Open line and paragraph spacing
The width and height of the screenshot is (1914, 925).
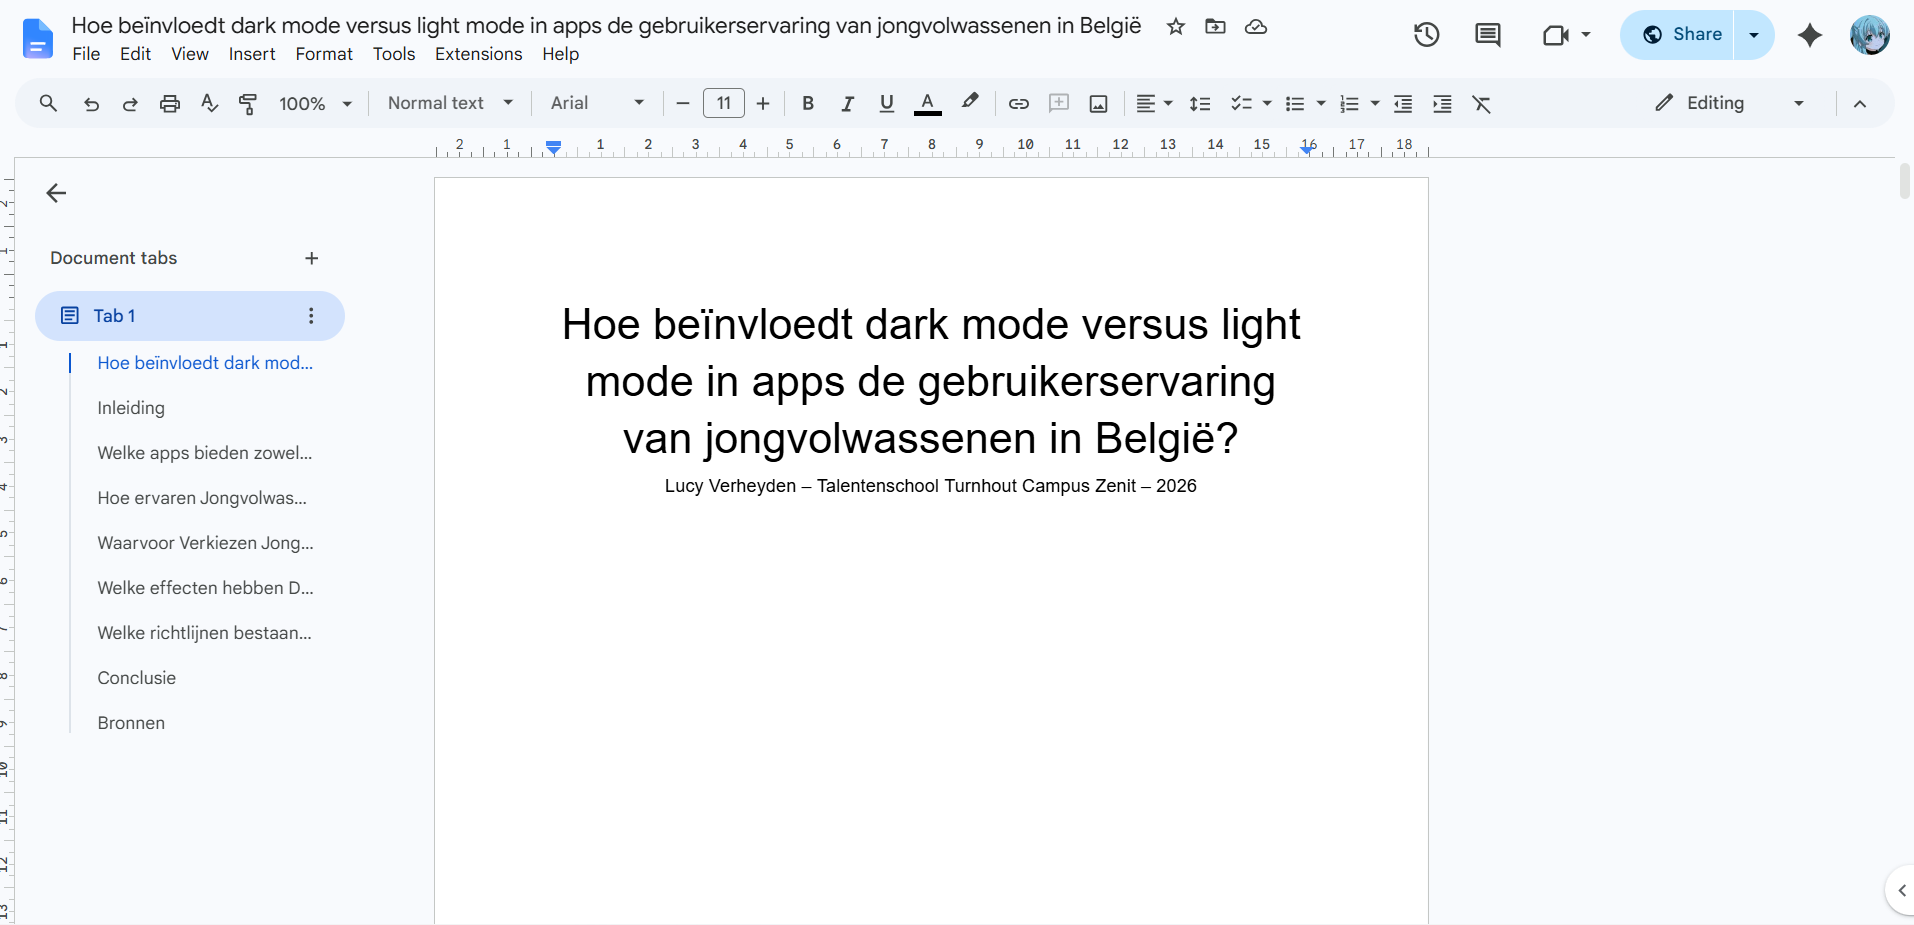(1200, 103)
